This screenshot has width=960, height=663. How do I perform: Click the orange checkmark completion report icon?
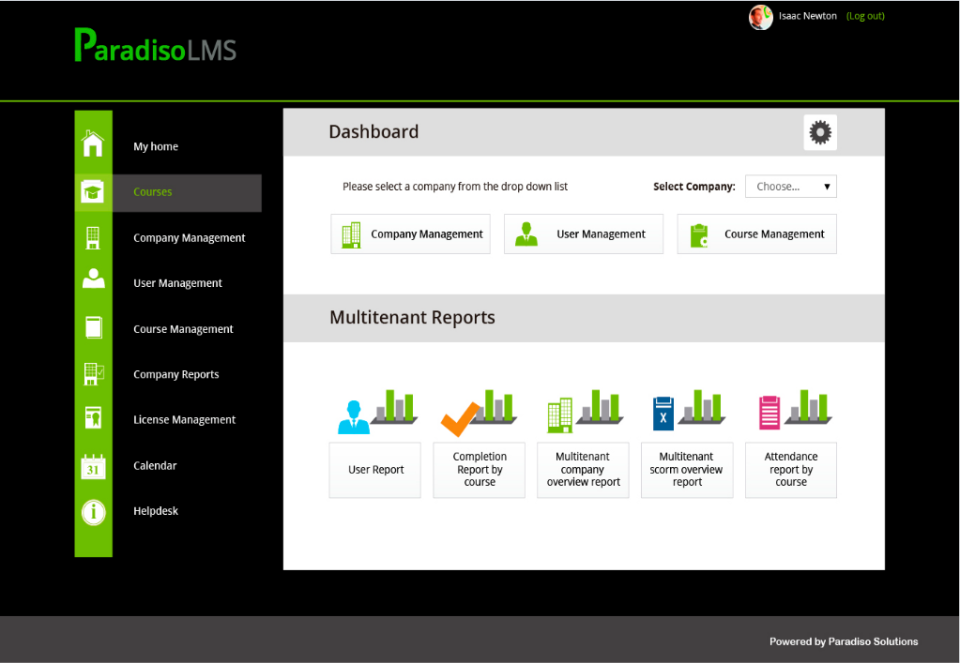[479, 412]
